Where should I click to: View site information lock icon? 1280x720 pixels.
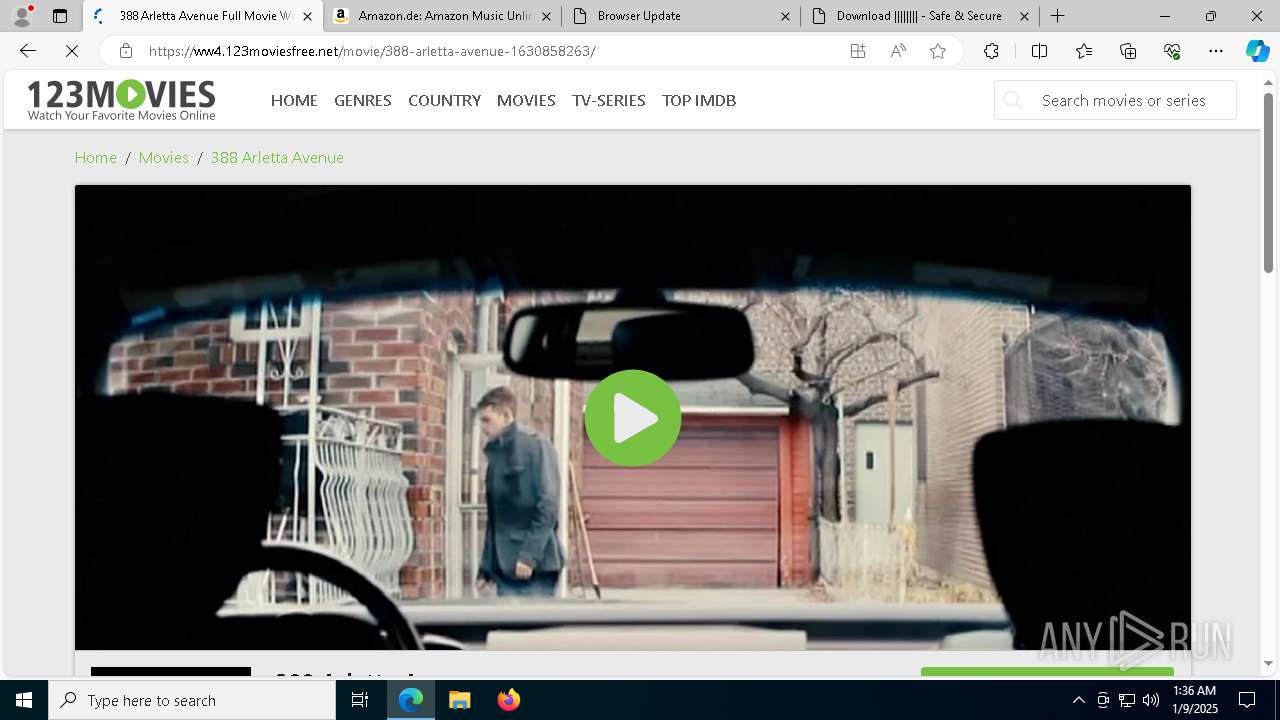click(x=126, y=51)
